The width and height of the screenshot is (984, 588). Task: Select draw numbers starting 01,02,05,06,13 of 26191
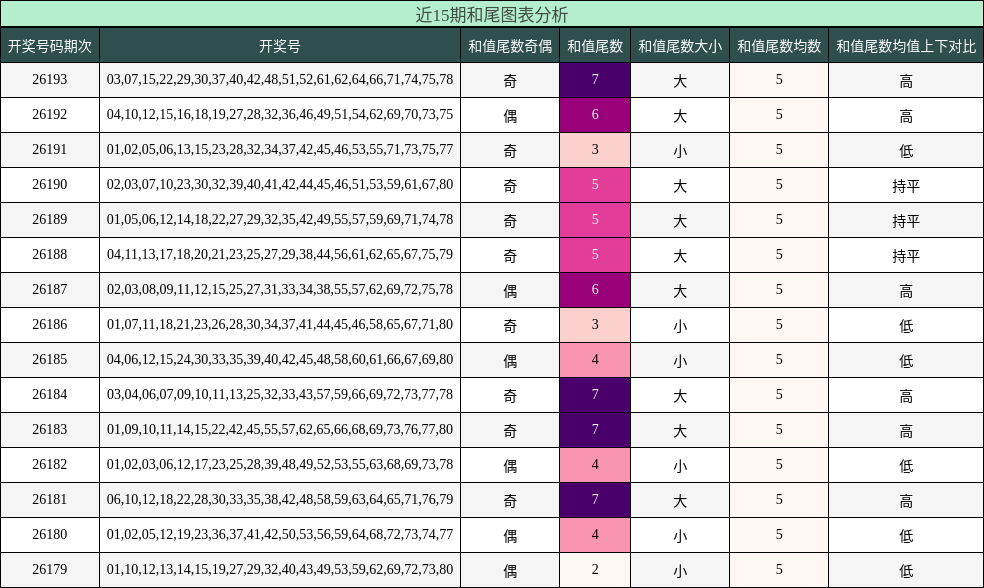pyautogui.click(x=280, y=150)
